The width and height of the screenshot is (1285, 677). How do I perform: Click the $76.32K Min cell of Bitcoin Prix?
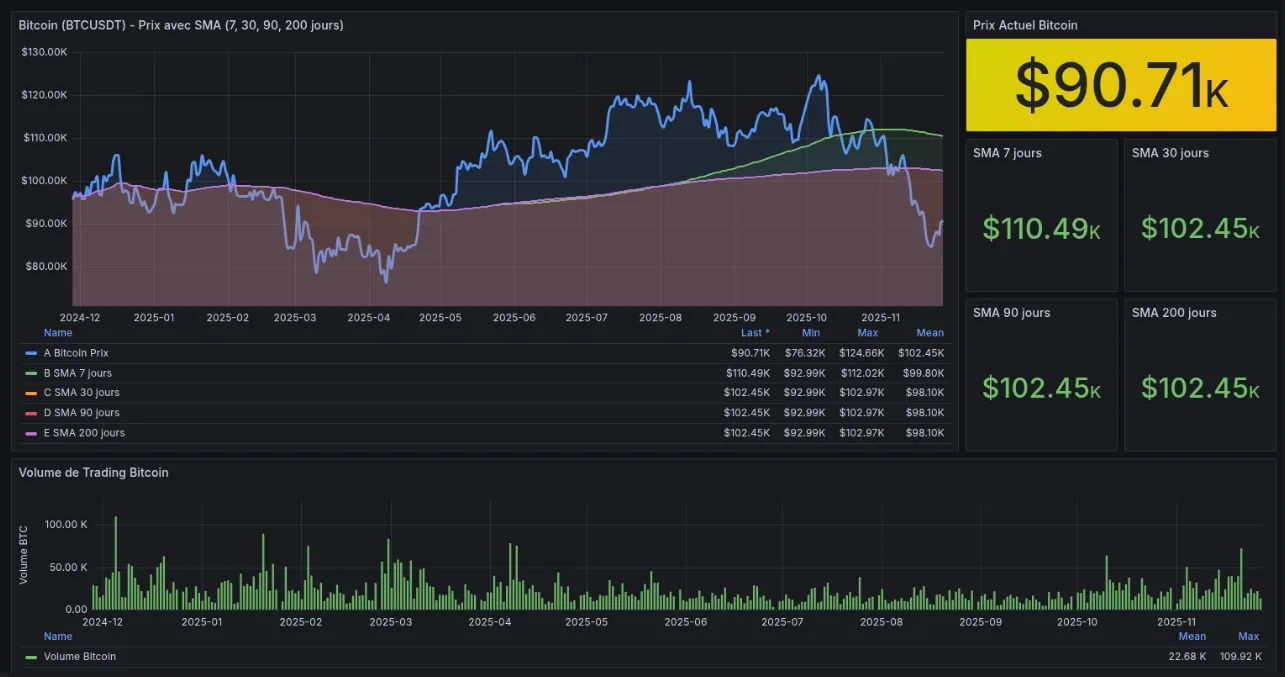pos(805,353)
